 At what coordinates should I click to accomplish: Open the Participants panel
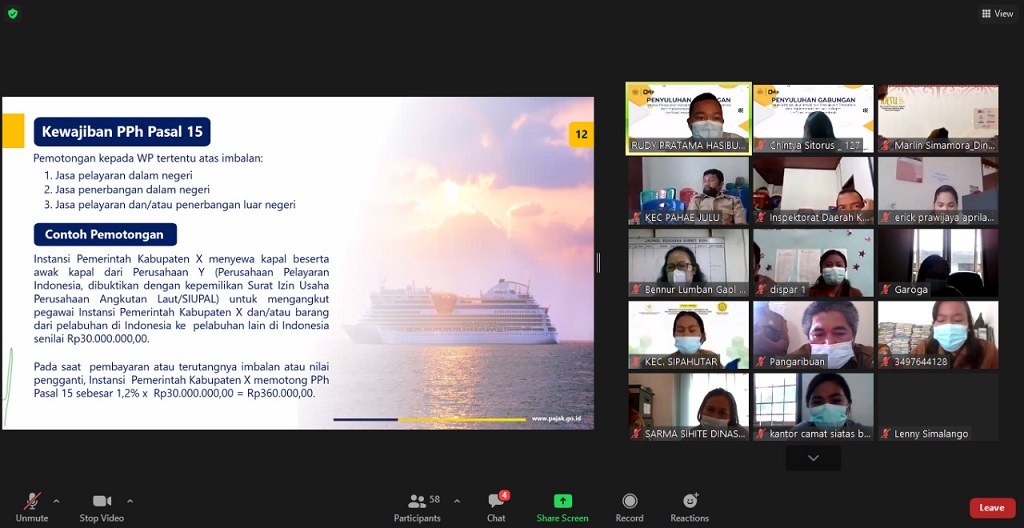point(418,505)
